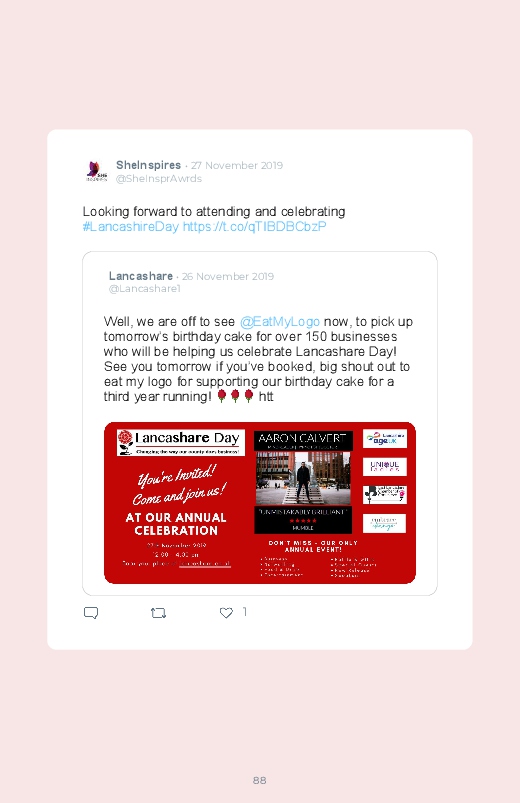Click the SheInspires display name
Screen dimensions: 520x803
point(148,165)
